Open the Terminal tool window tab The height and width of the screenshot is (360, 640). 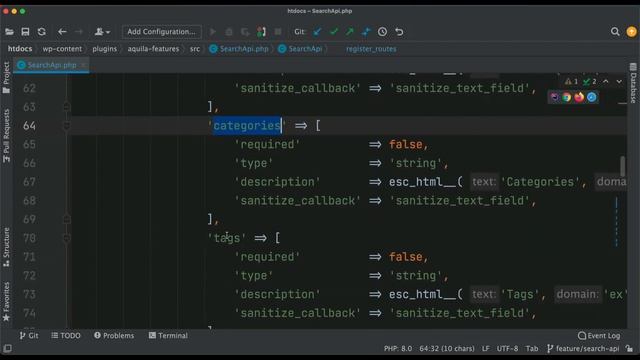tap(168, 336)
